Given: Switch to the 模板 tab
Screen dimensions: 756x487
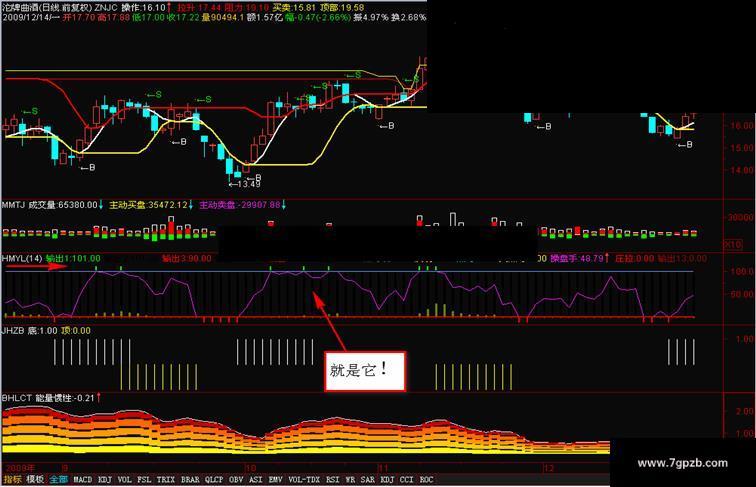Looking at the screenshot, I should (x=36, y=480).
